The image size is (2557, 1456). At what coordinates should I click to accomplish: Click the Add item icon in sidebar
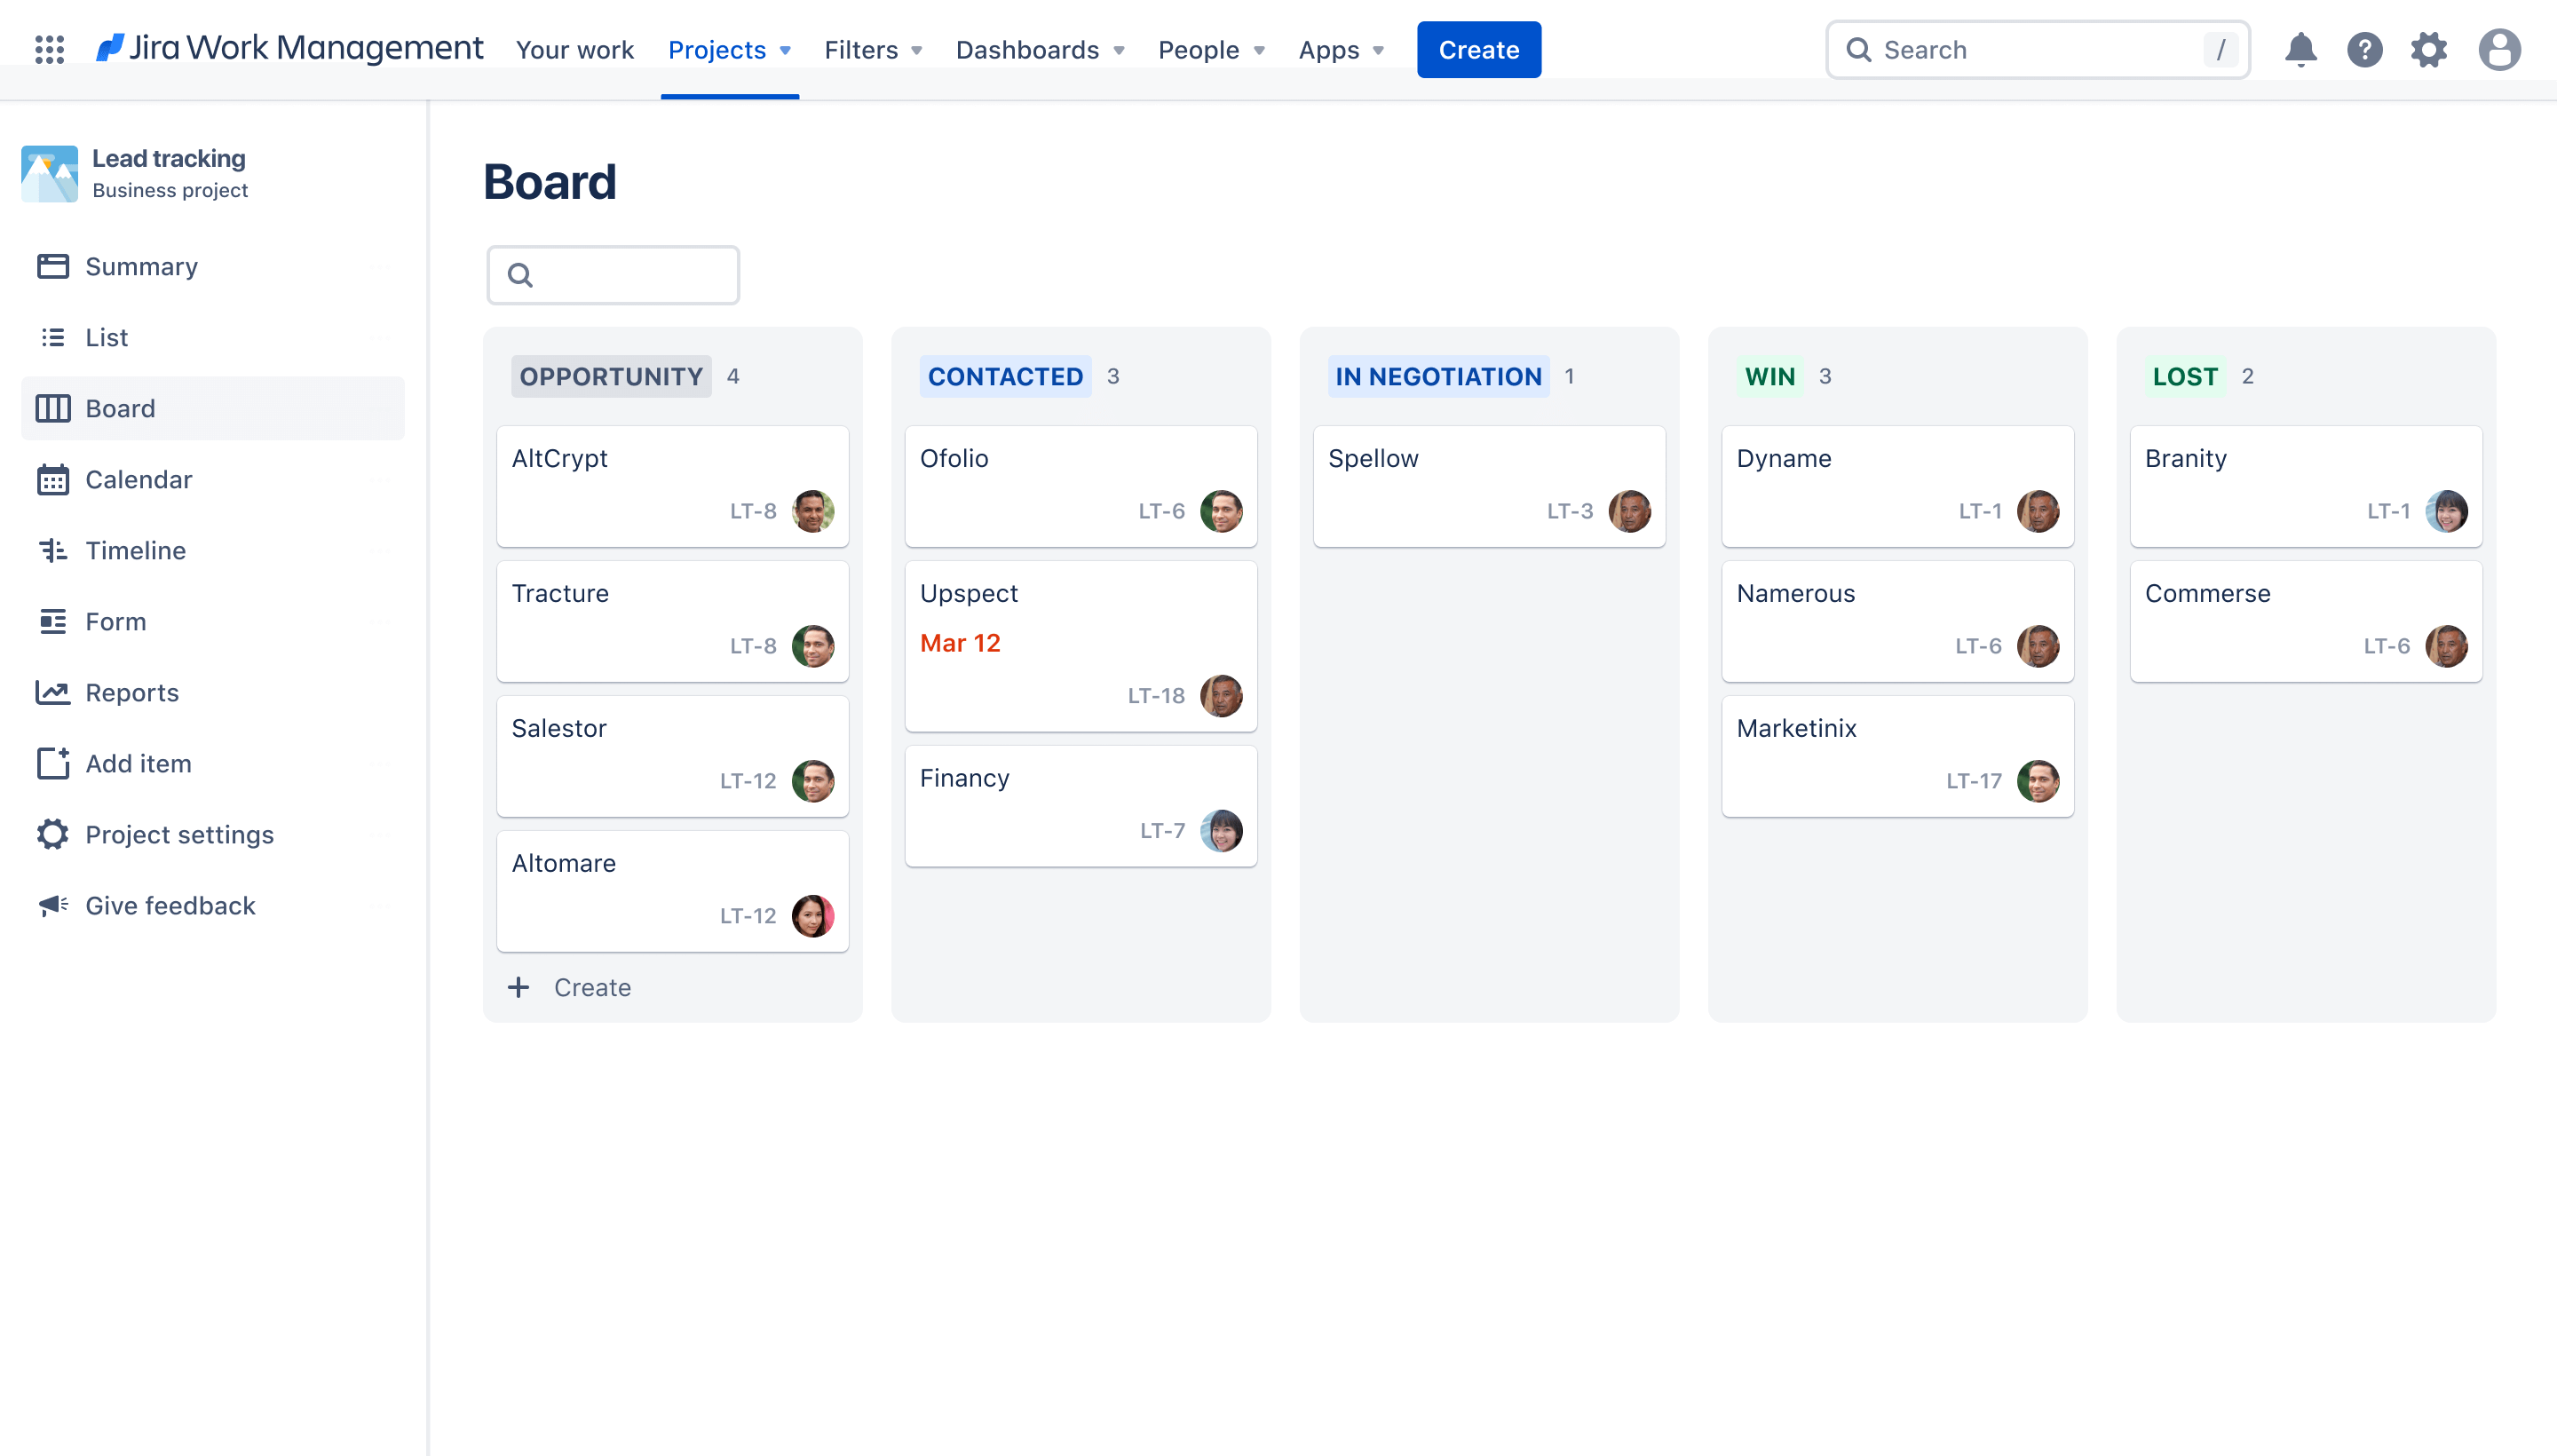(x=54, y=763)
